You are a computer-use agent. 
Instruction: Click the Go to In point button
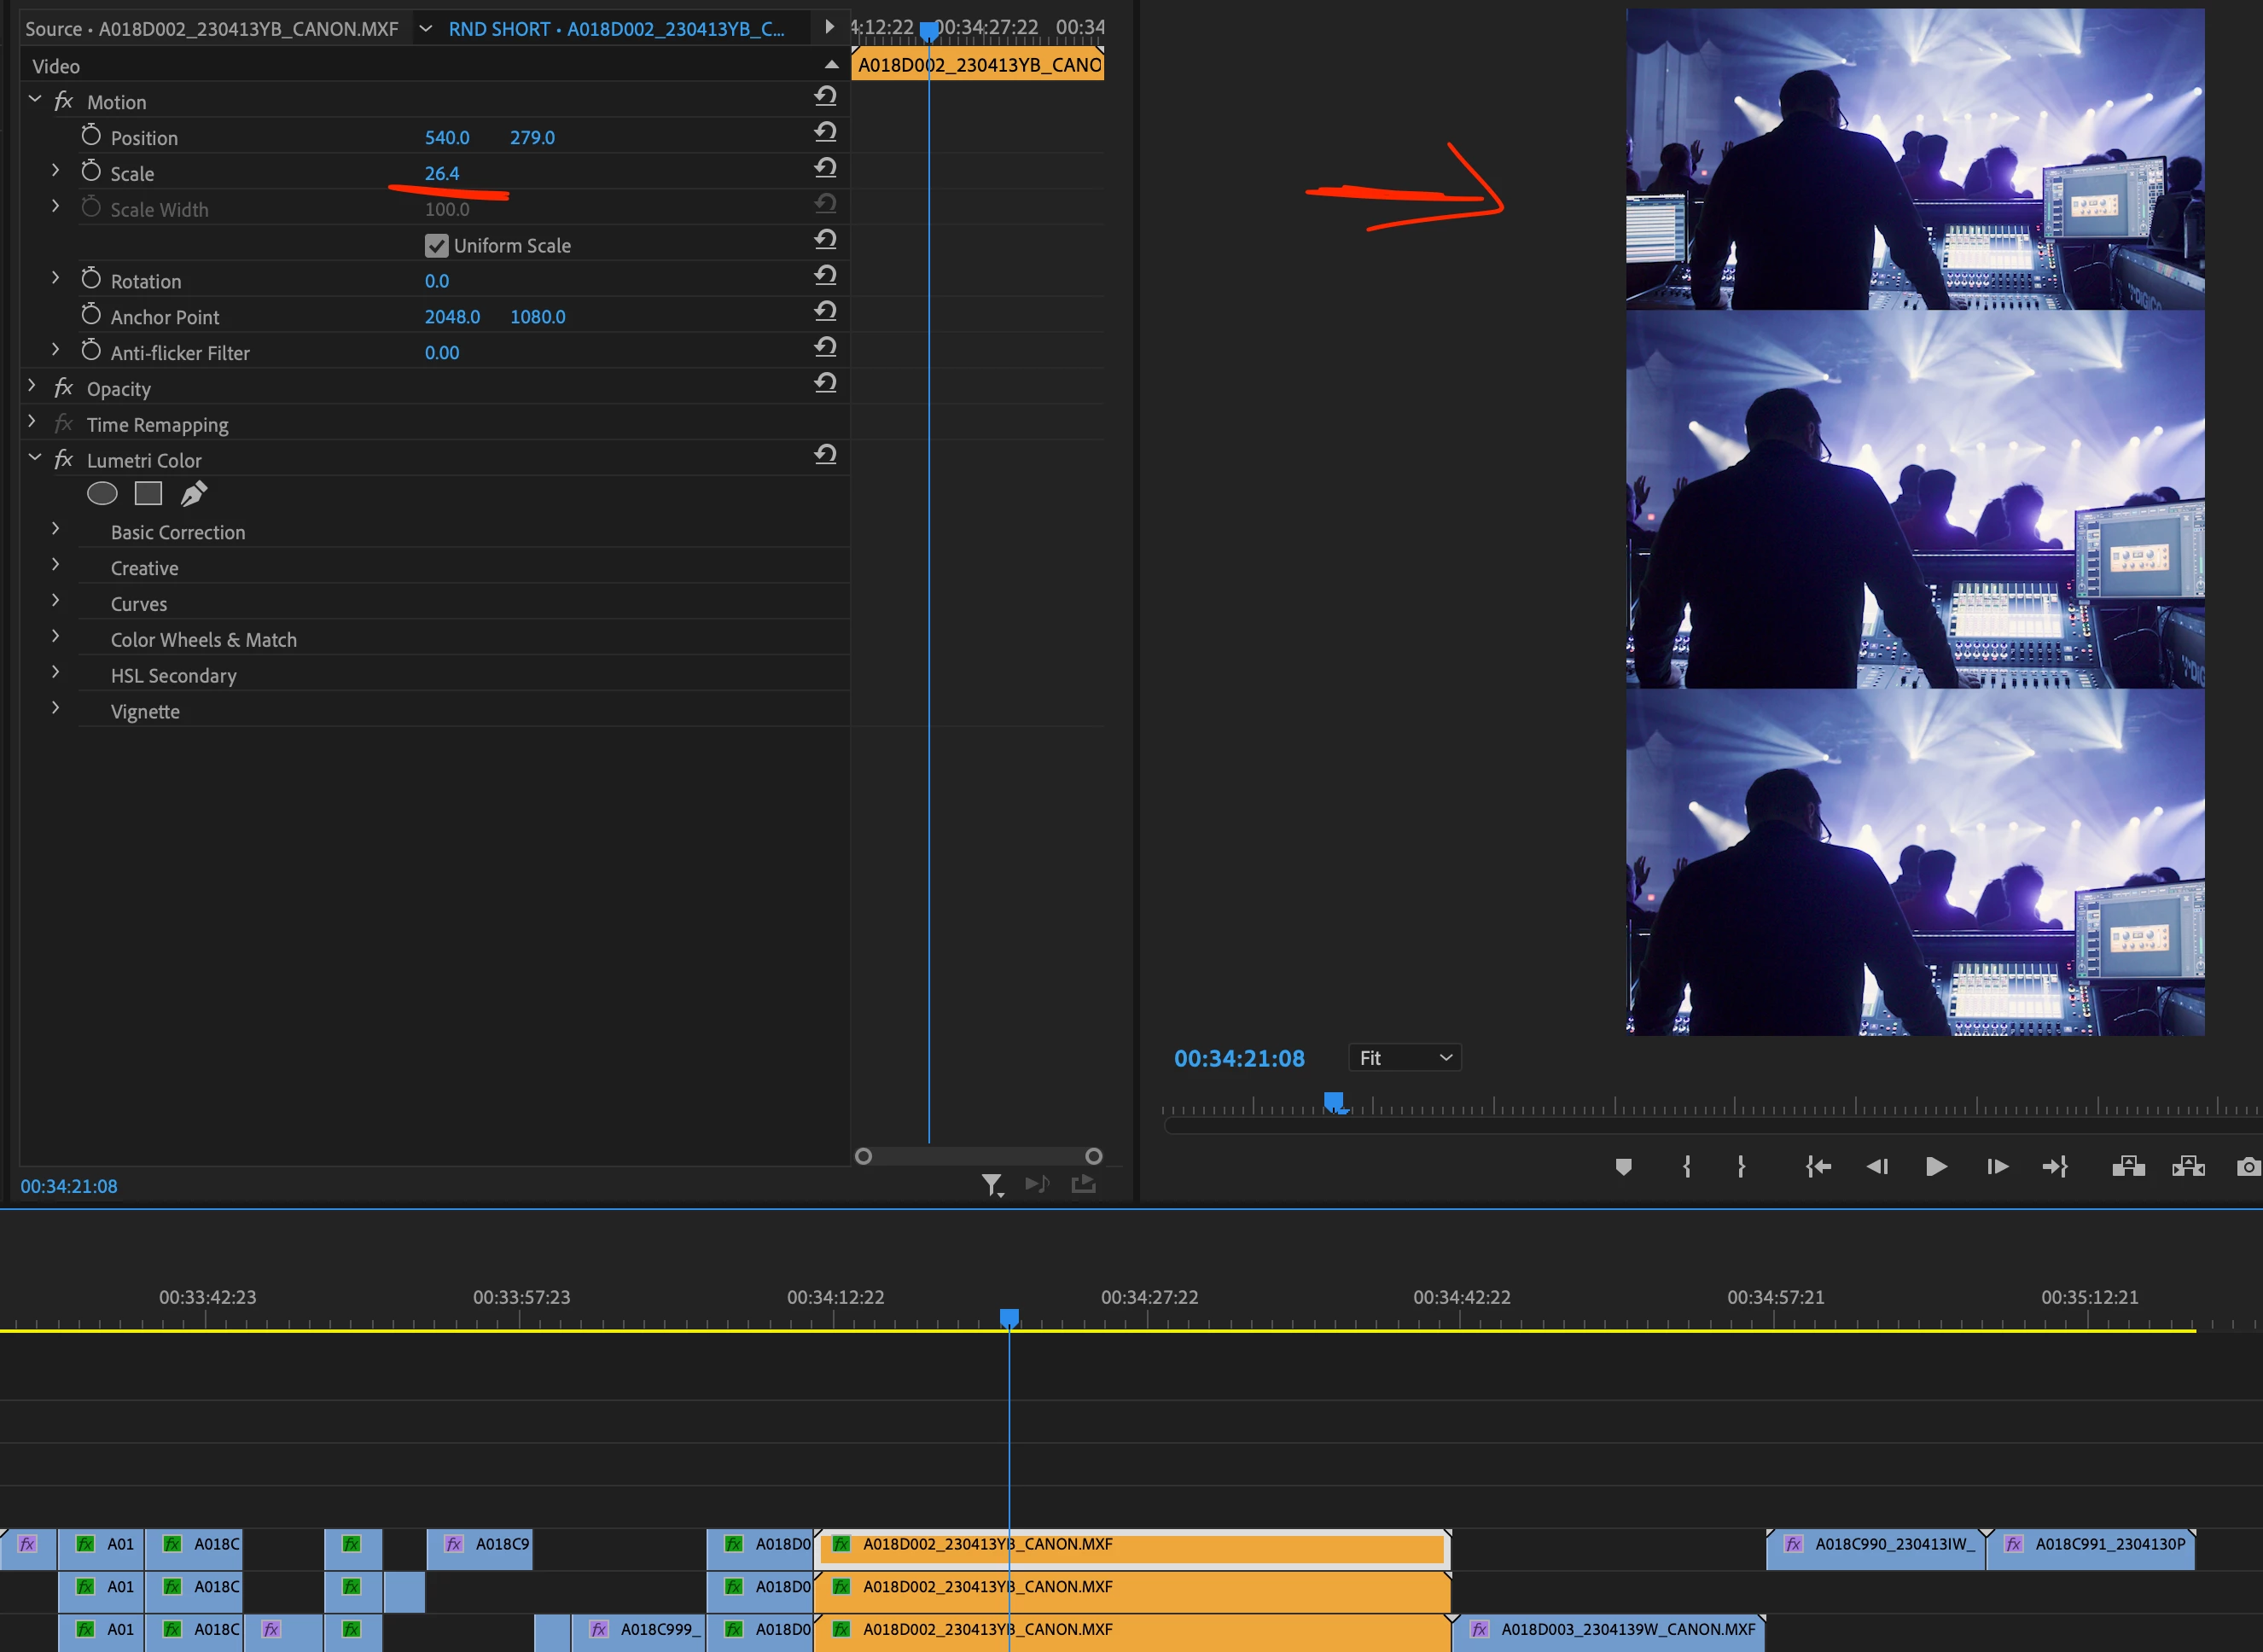pos(1818,1166)
